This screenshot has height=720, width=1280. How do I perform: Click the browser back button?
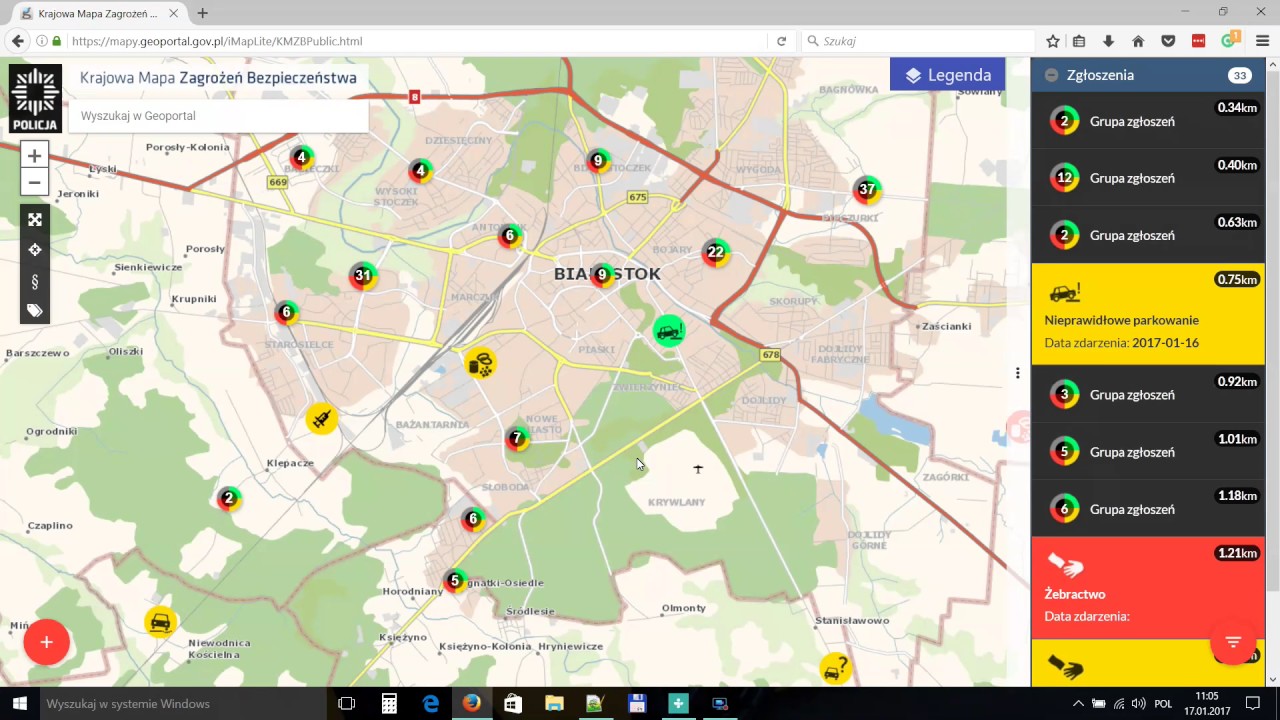point(17,41)
